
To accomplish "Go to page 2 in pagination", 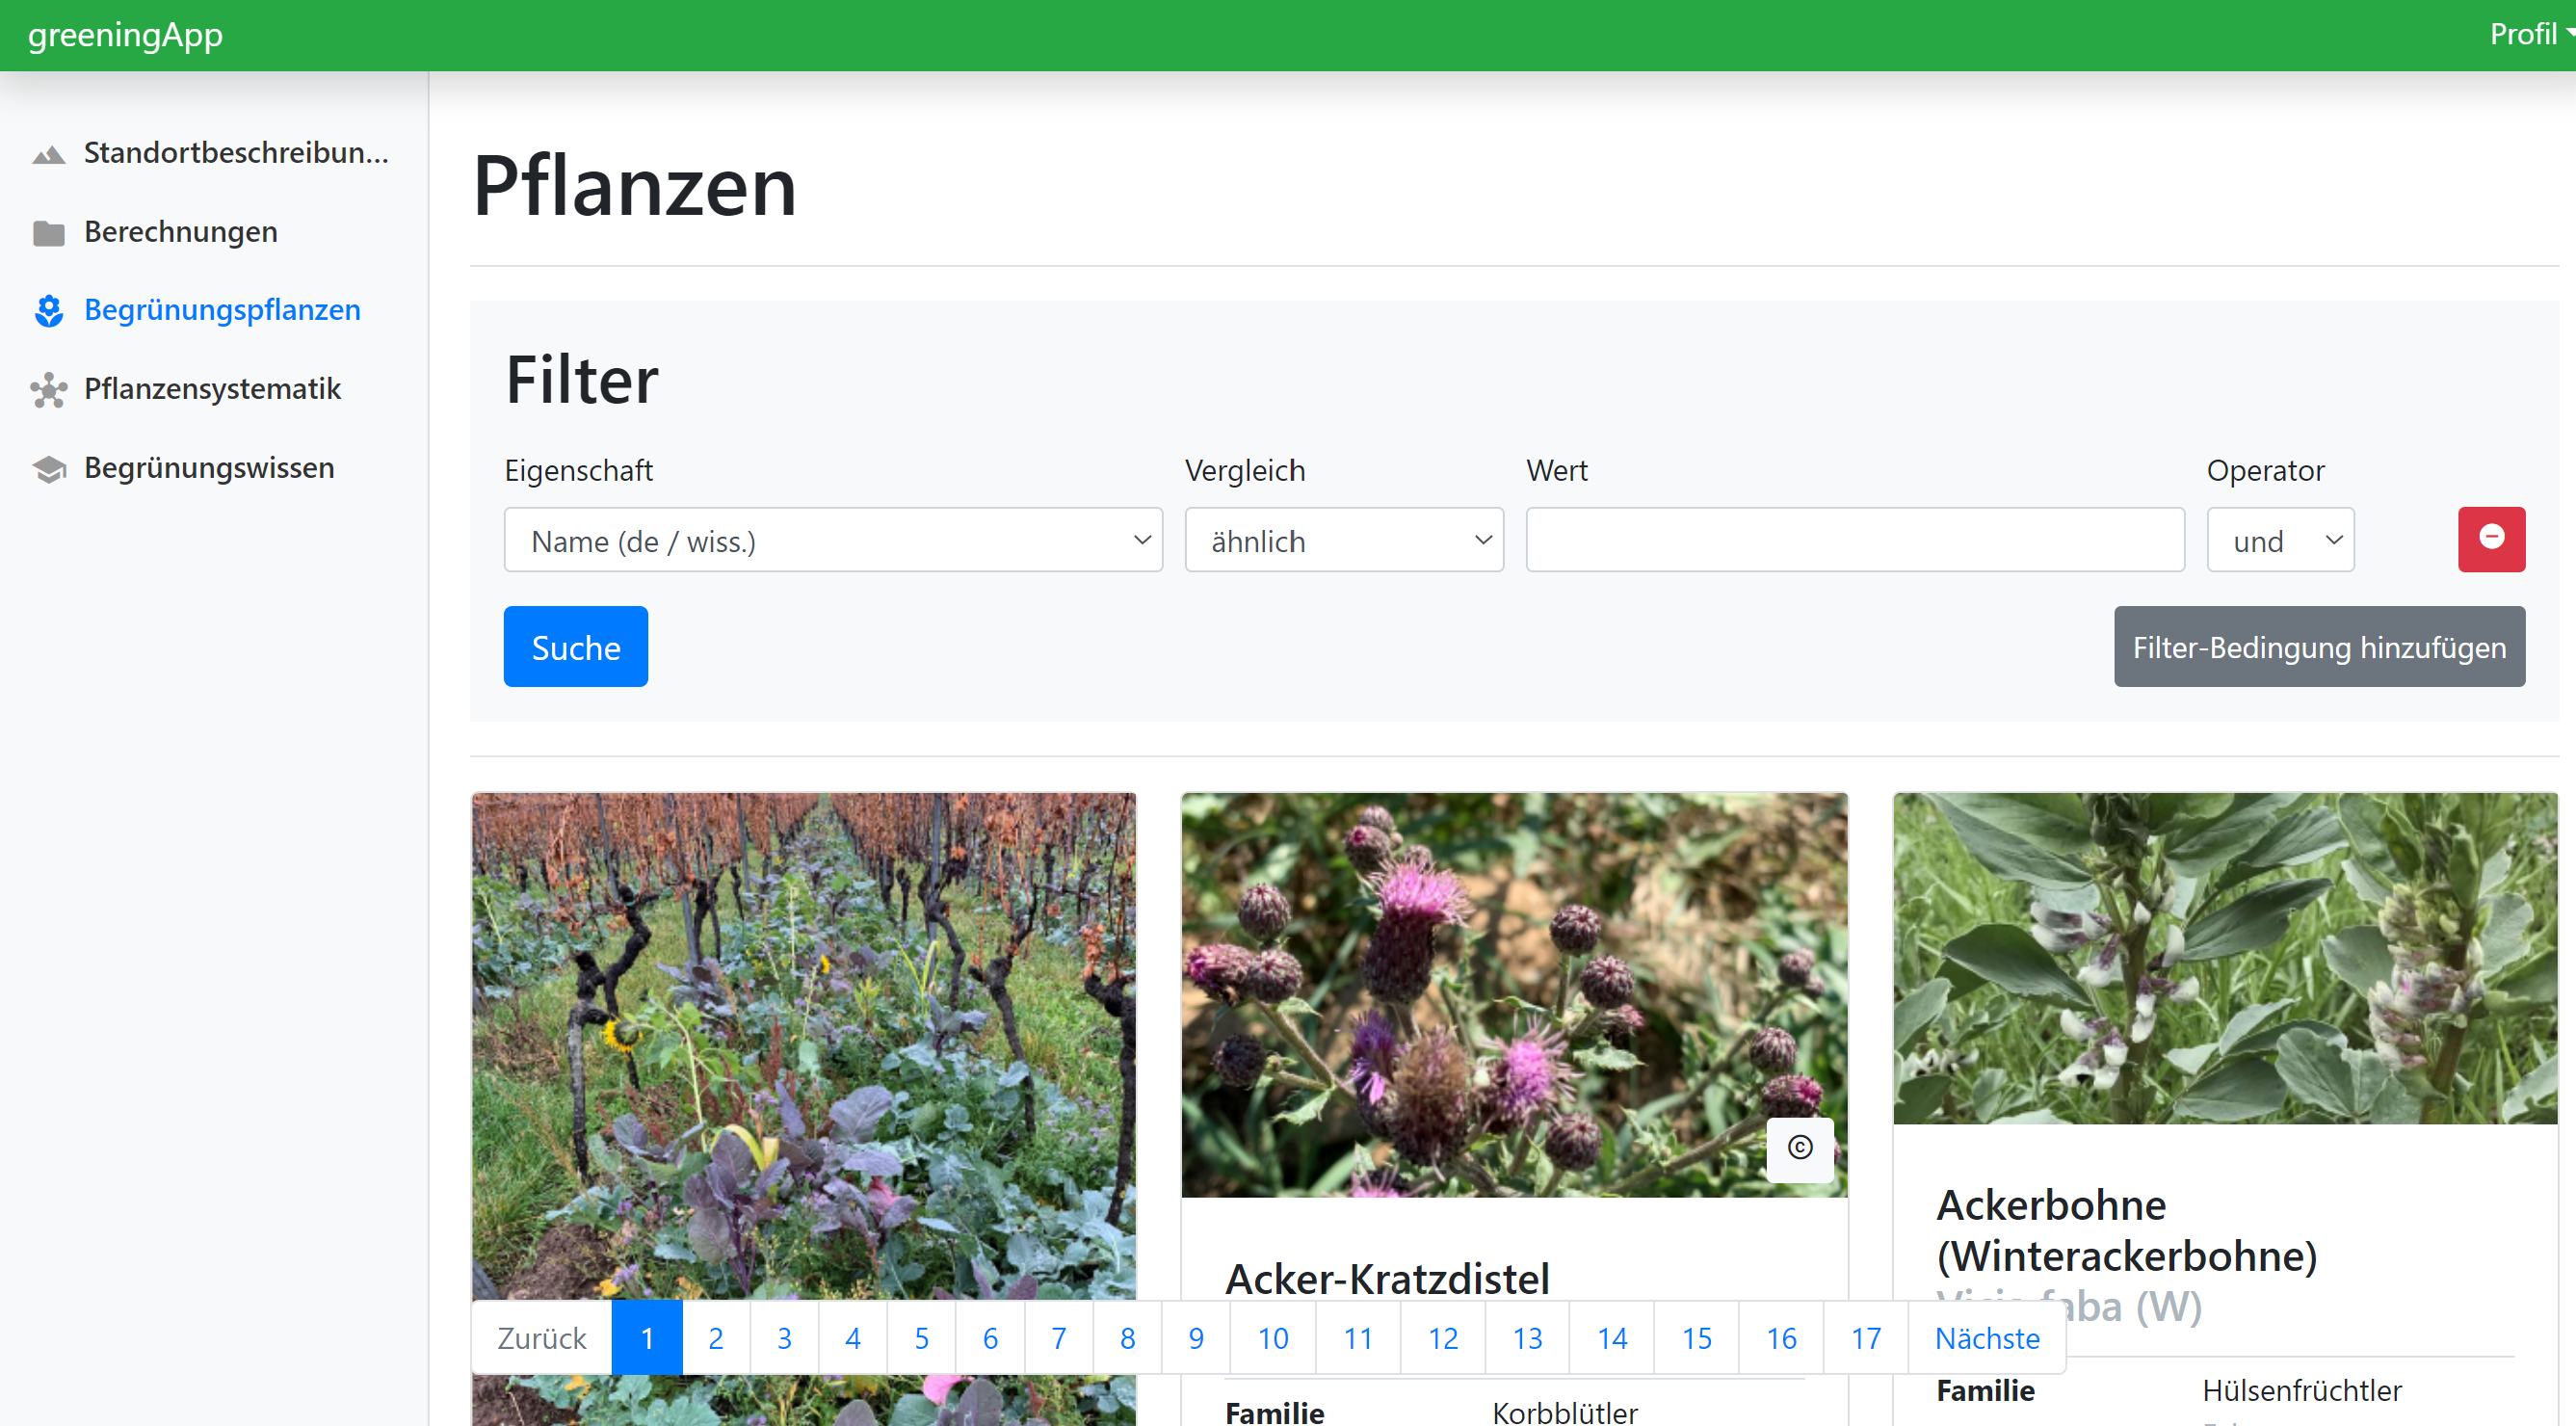I will [716, 1338].
